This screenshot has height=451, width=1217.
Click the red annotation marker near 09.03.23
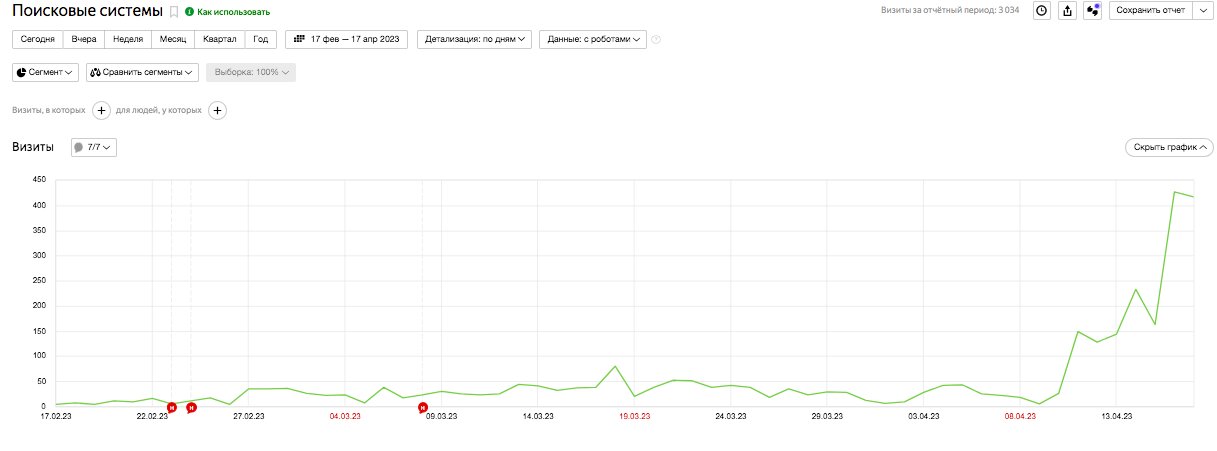(423, 407)
